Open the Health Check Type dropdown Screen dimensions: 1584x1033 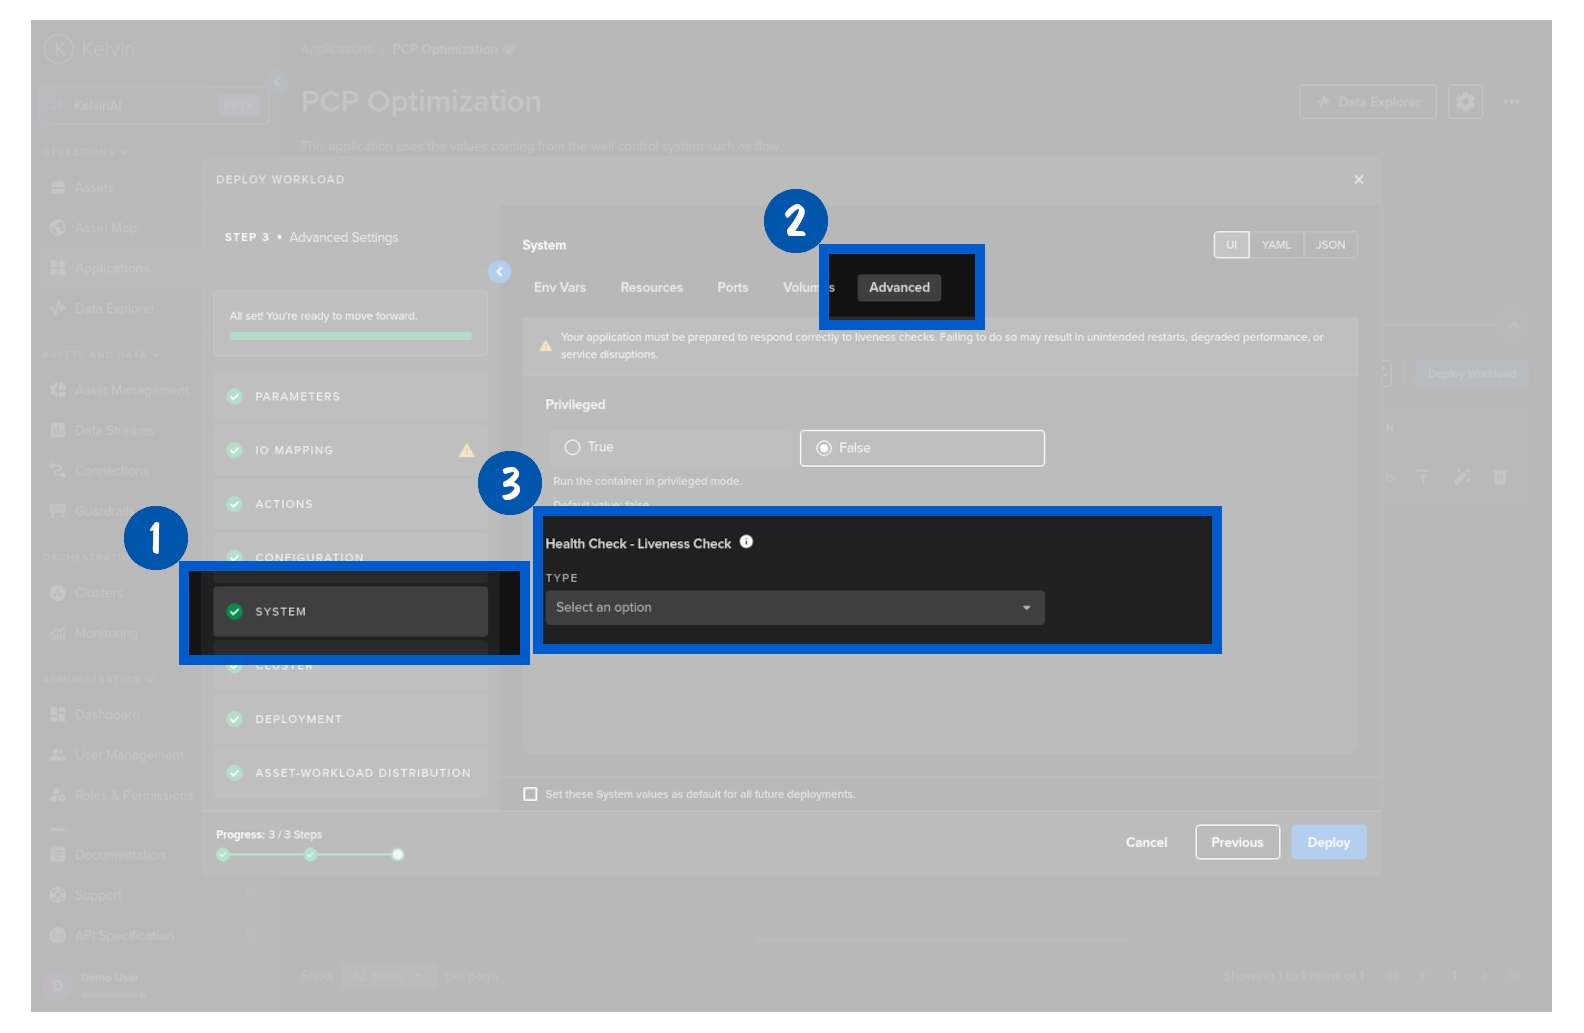point(794,608)
